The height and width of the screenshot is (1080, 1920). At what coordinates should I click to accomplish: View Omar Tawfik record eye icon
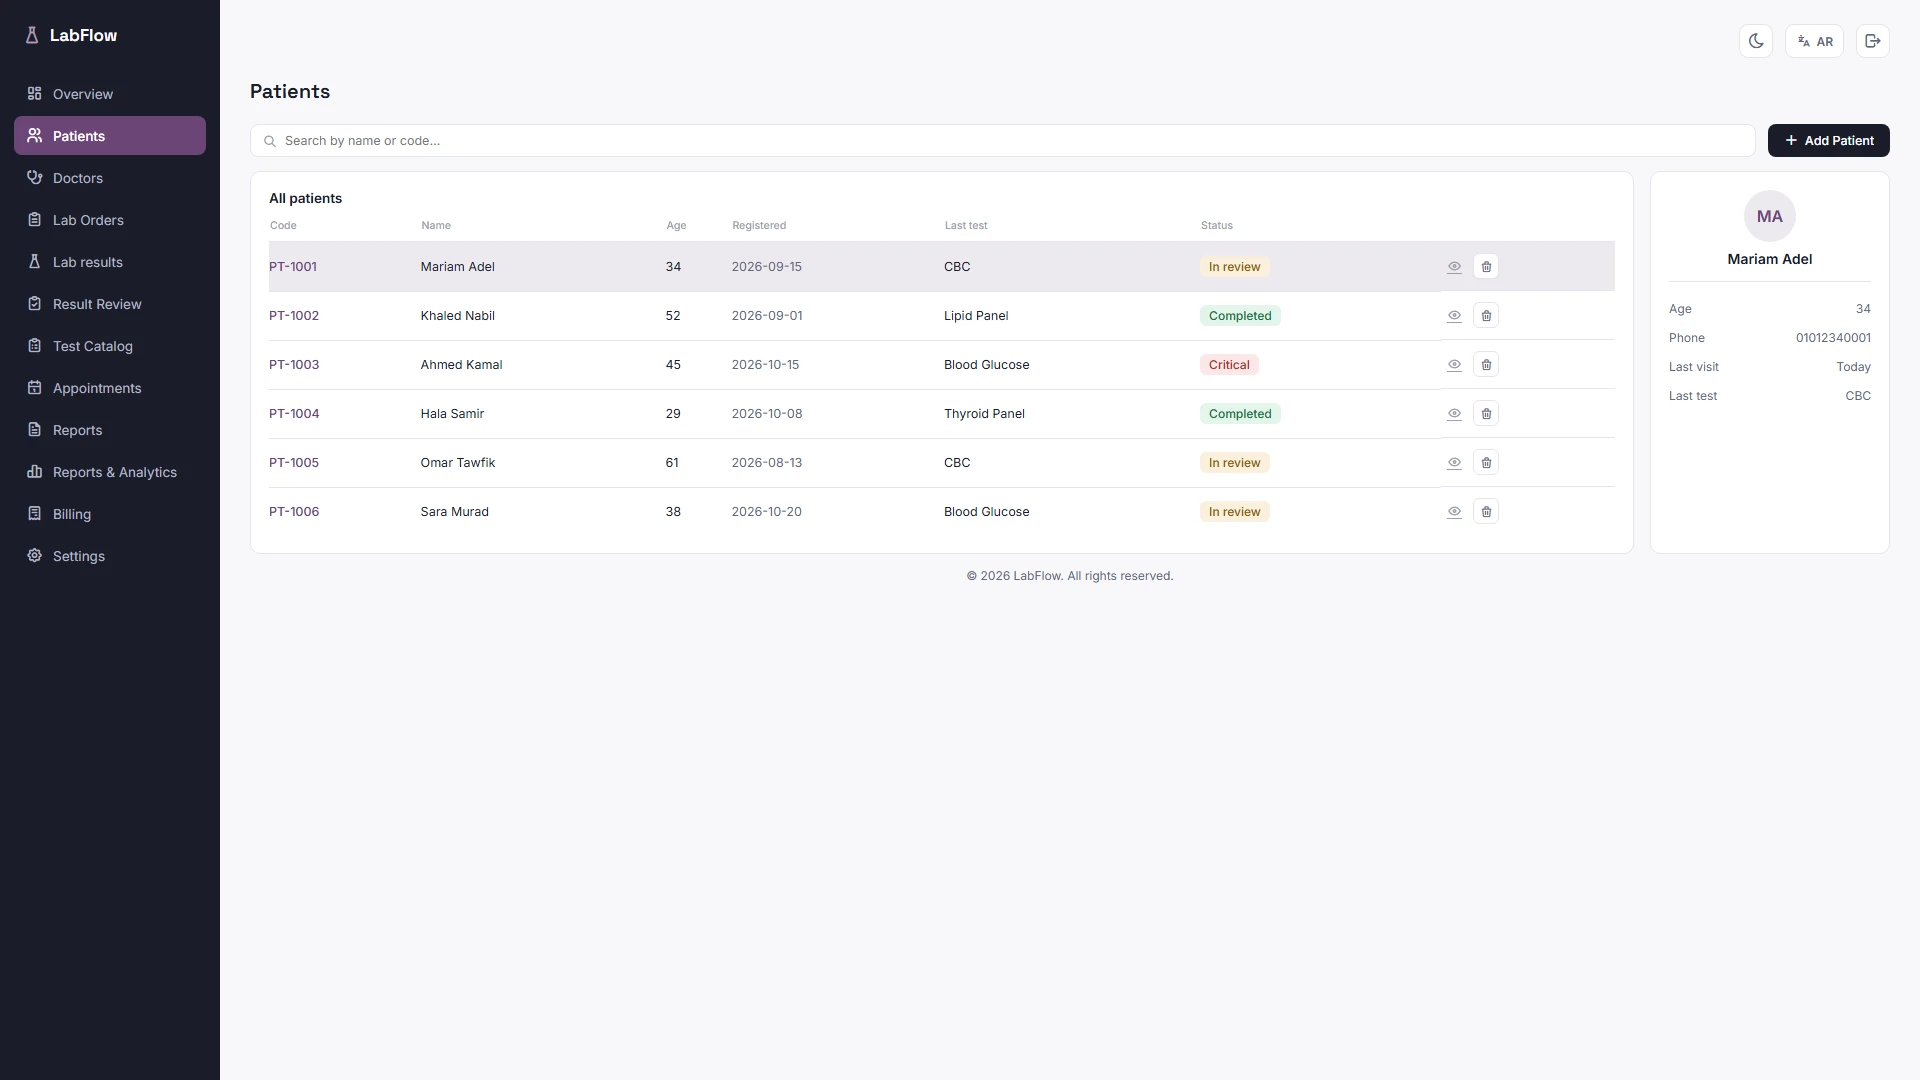tap(1454, 463)
